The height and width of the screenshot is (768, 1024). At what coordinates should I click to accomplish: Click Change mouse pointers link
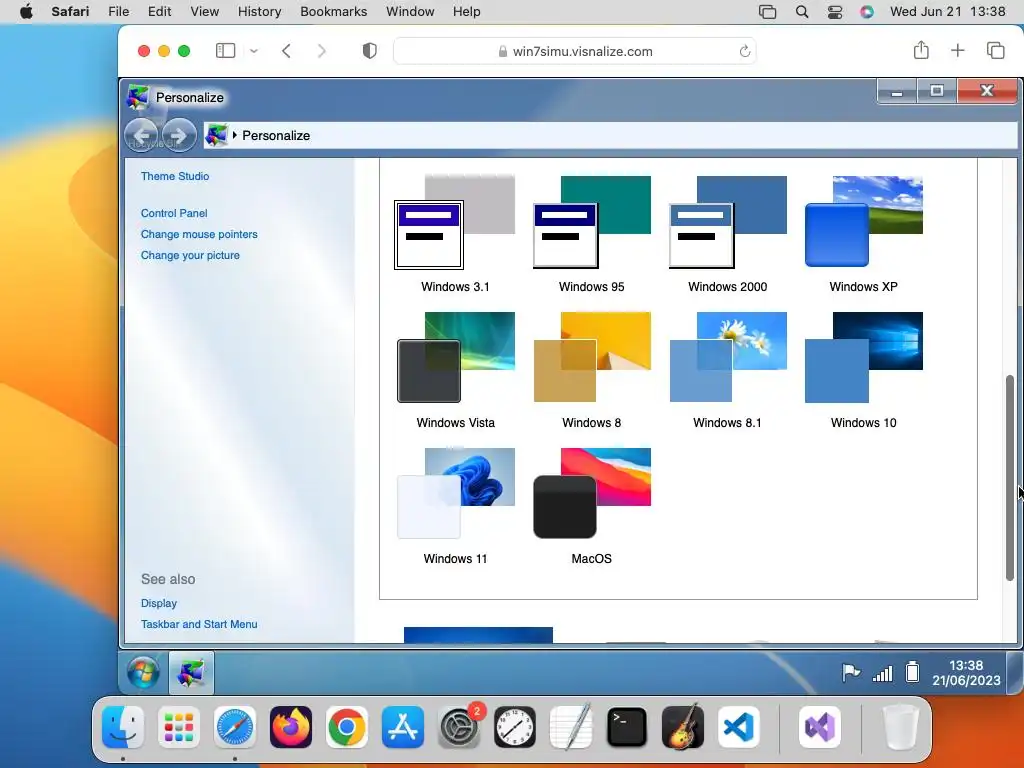(x=199, y=234)
